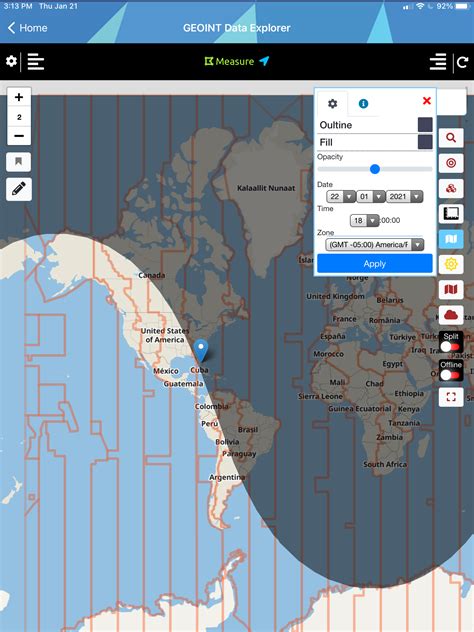Tap the South Africa map label

(385, 464)
